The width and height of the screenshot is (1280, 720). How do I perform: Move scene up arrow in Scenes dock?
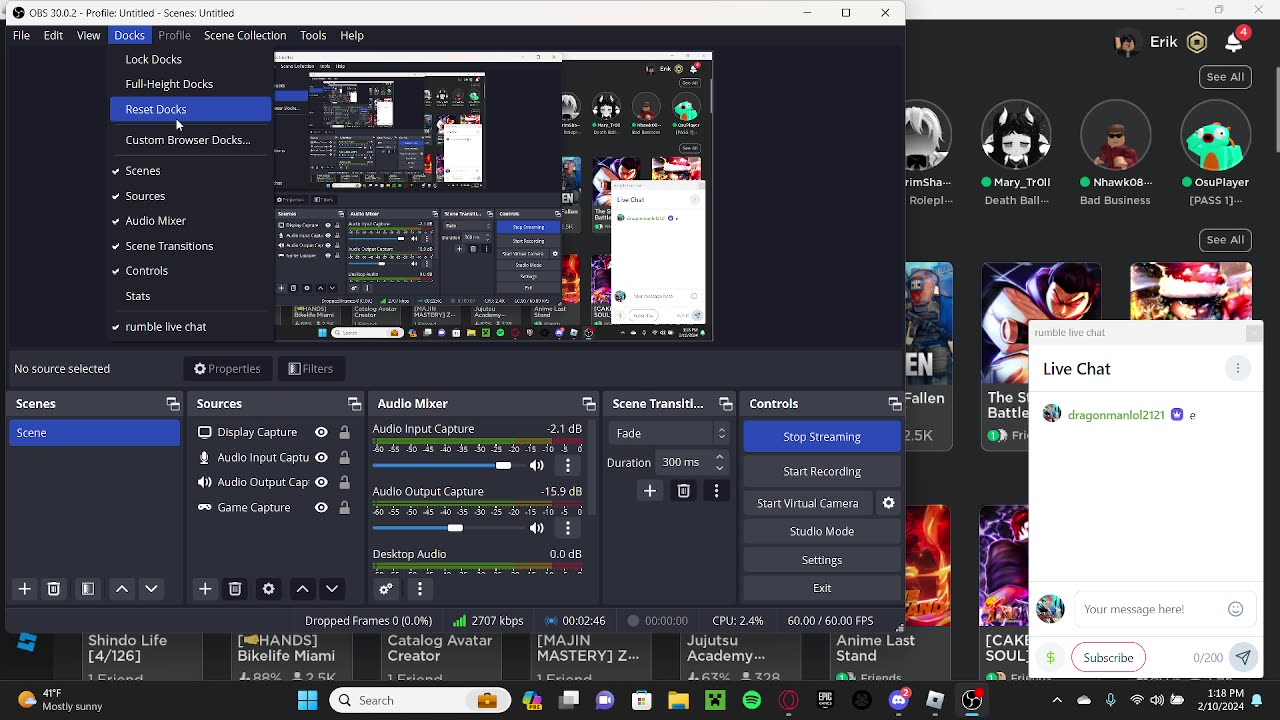122,589
